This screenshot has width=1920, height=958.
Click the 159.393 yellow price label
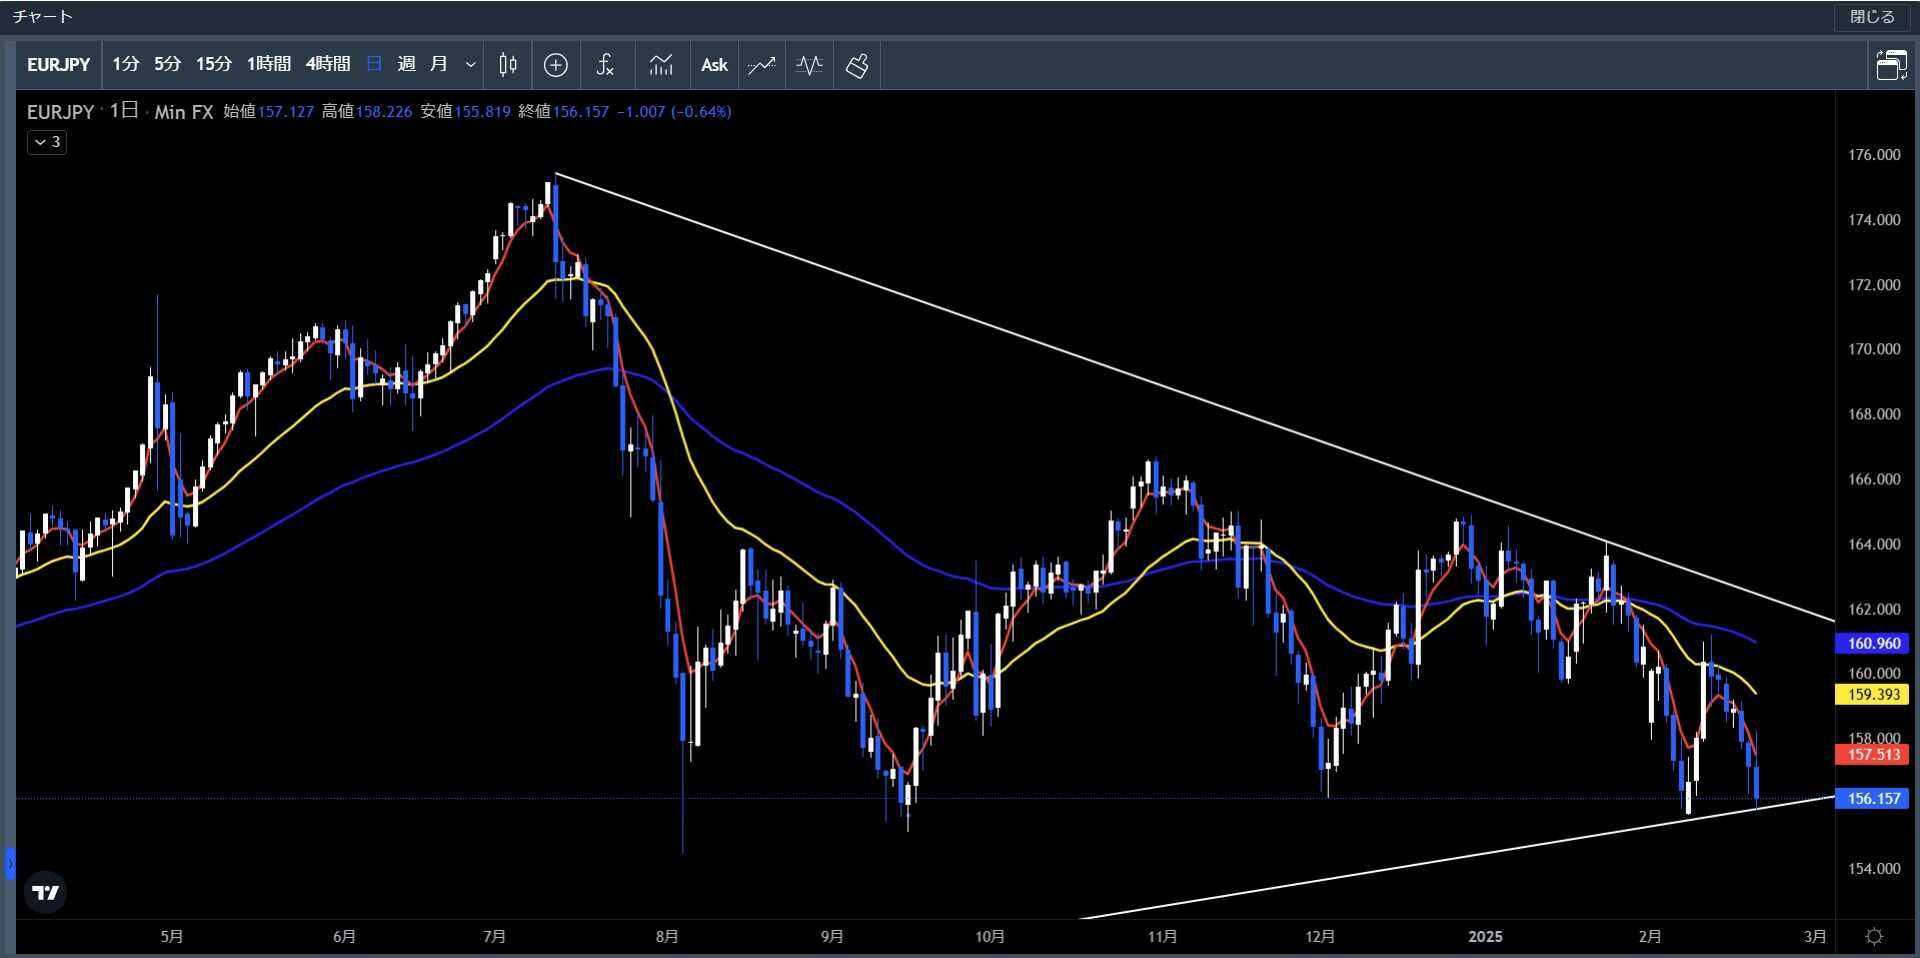pos(1873,694)
